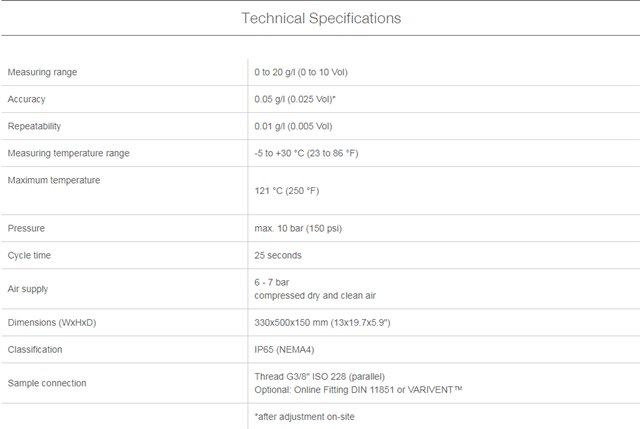Click the 121 °C (250 °F) value

[x=287, y=191]
